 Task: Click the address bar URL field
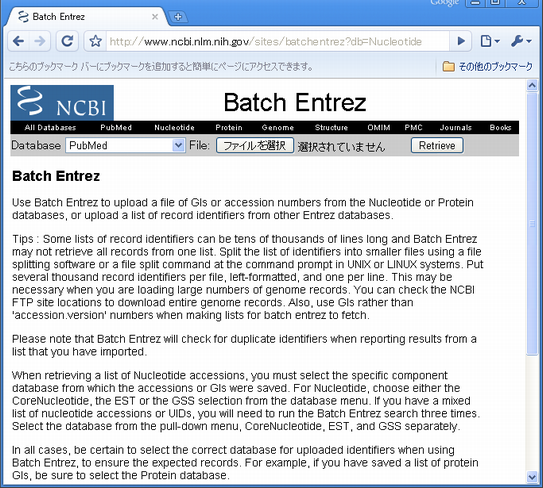point(277,42)
